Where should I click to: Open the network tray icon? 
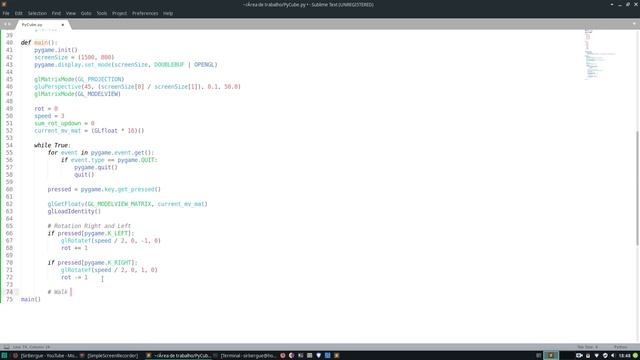tap(596, 356)
